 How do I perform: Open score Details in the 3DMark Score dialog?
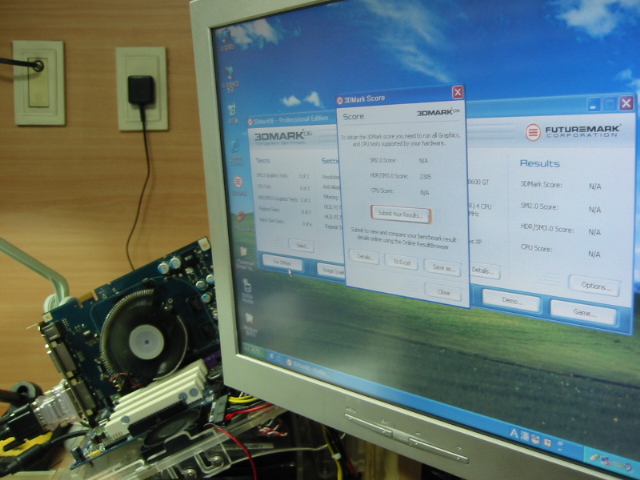click(x=364, y=258)
